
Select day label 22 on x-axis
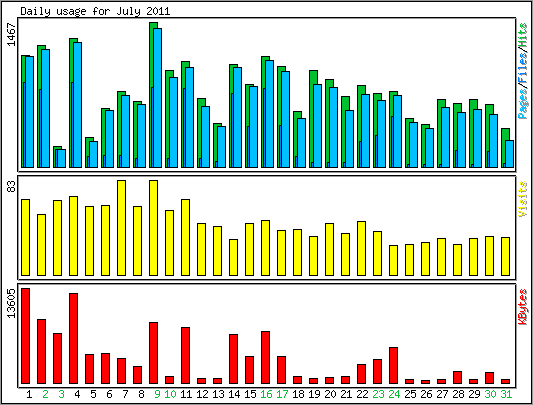362,394
